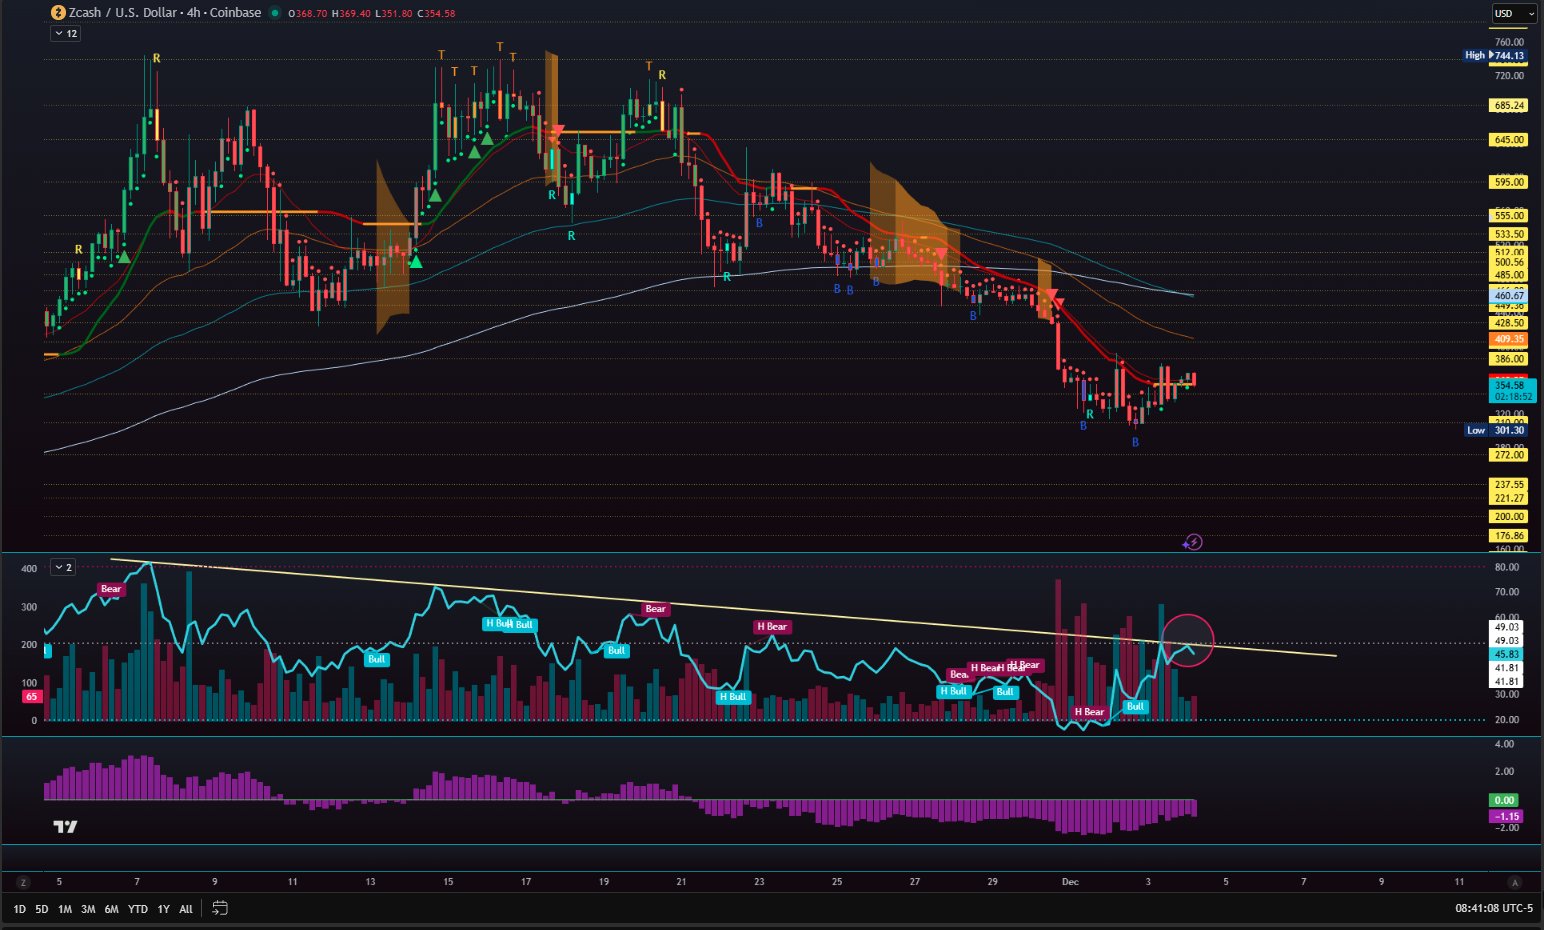Screen dimensions: 1544x930
Task: Click the red 65 volume scale label
Action: 31,697
